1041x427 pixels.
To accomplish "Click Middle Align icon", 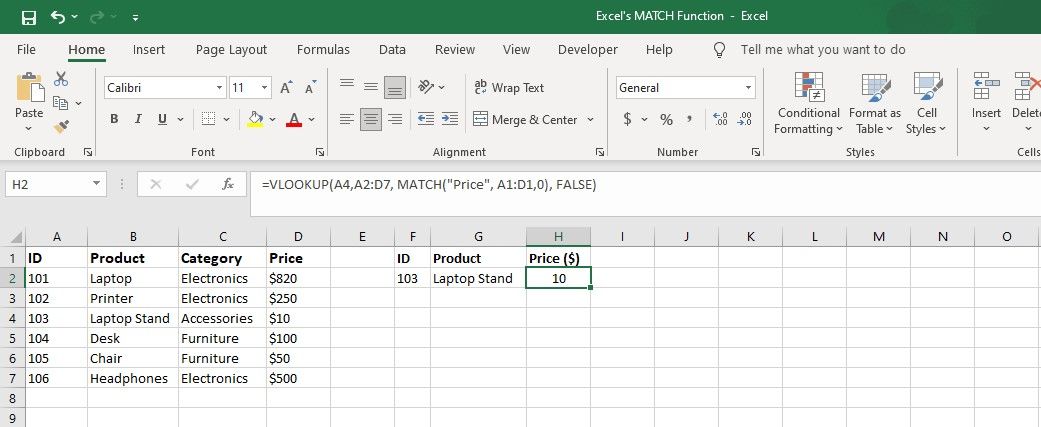I will pyautogui.click(x=371, y=87).
